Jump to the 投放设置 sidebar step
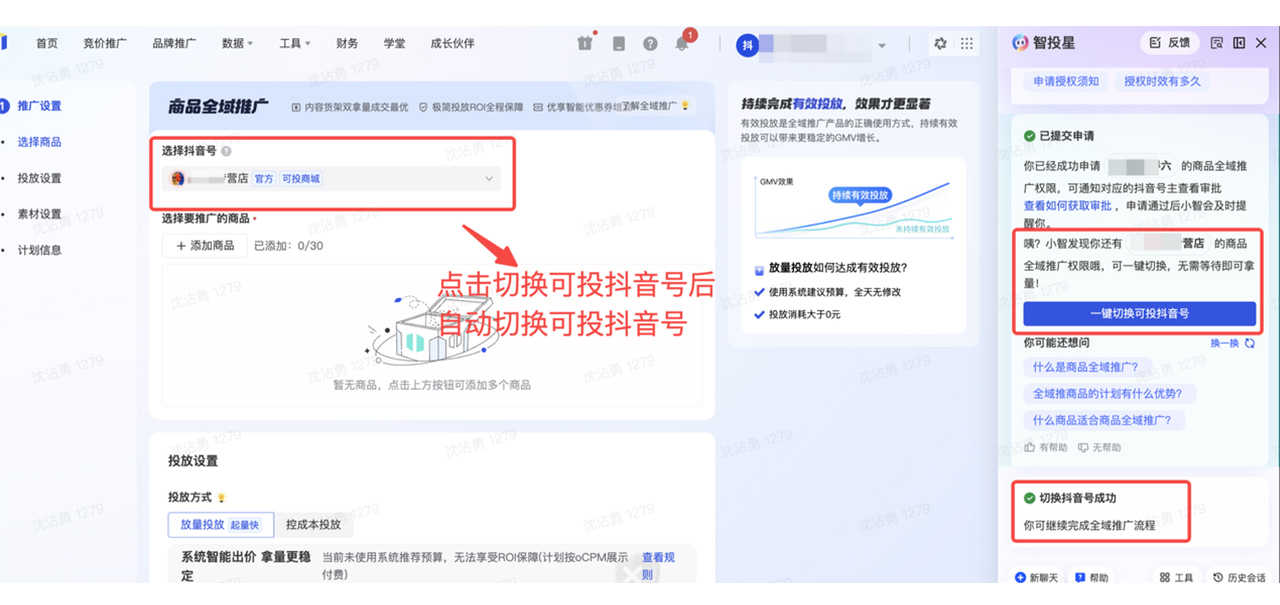The width and height of the screenshot is (1280, 605). pos(39,178)
